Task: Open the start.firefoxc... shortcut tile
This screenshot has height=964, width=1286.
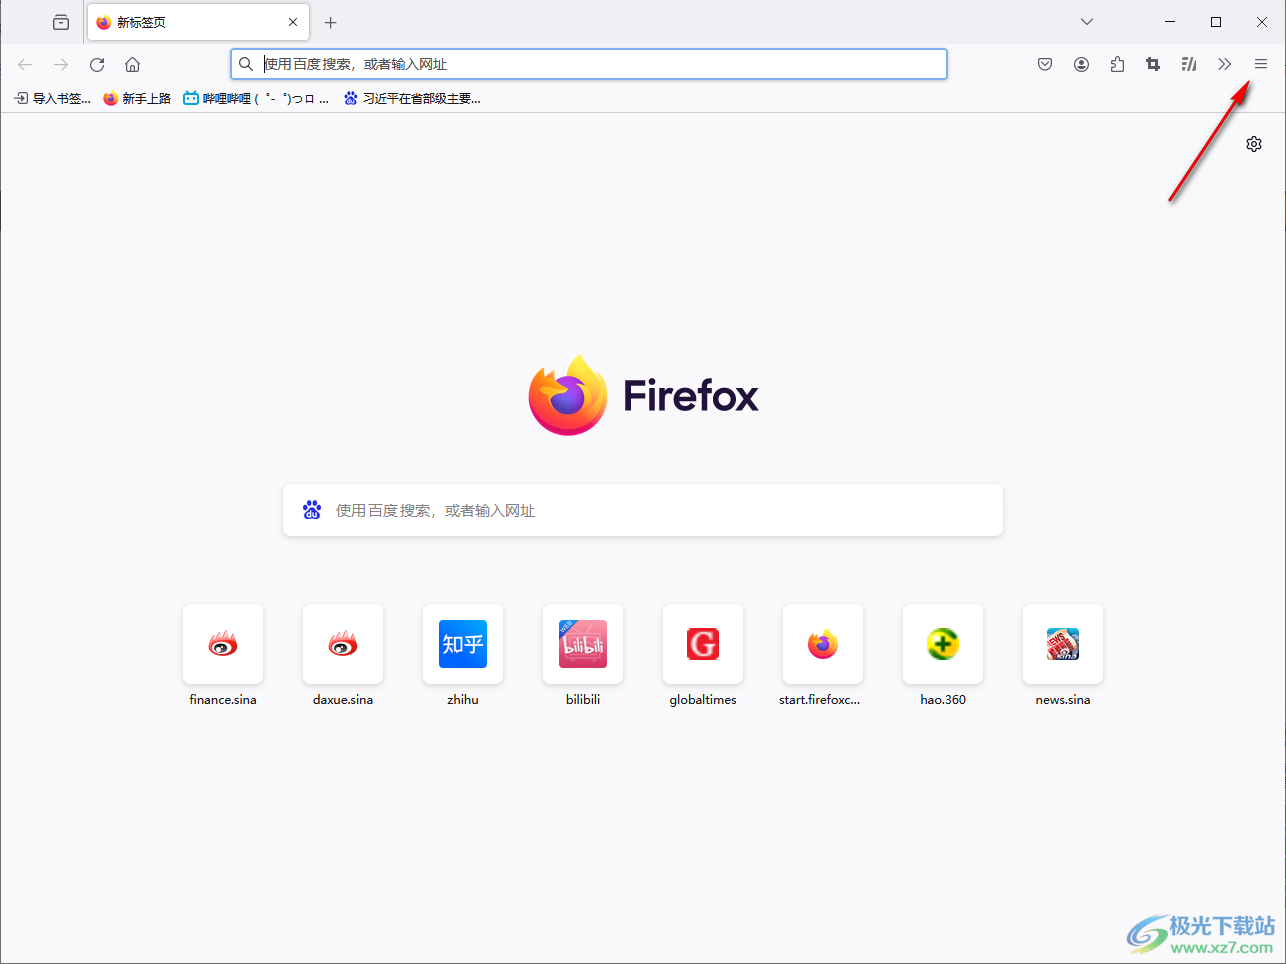Action: tap(823, 655)
